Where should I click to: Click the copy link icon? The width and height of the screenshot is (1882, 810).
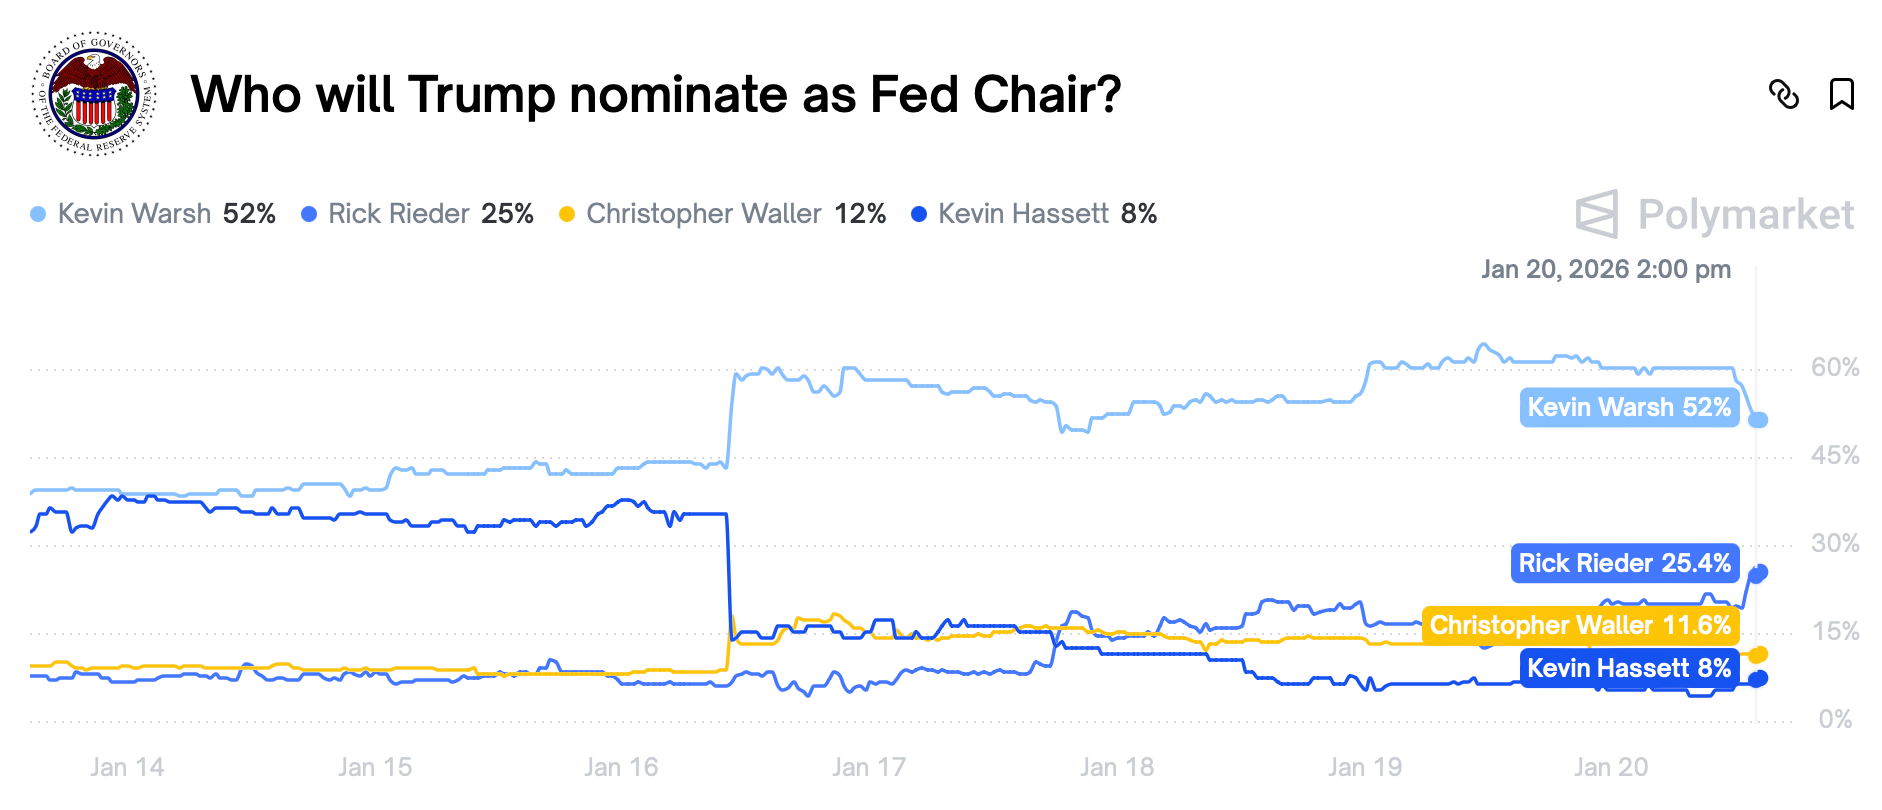[1784, 94]
